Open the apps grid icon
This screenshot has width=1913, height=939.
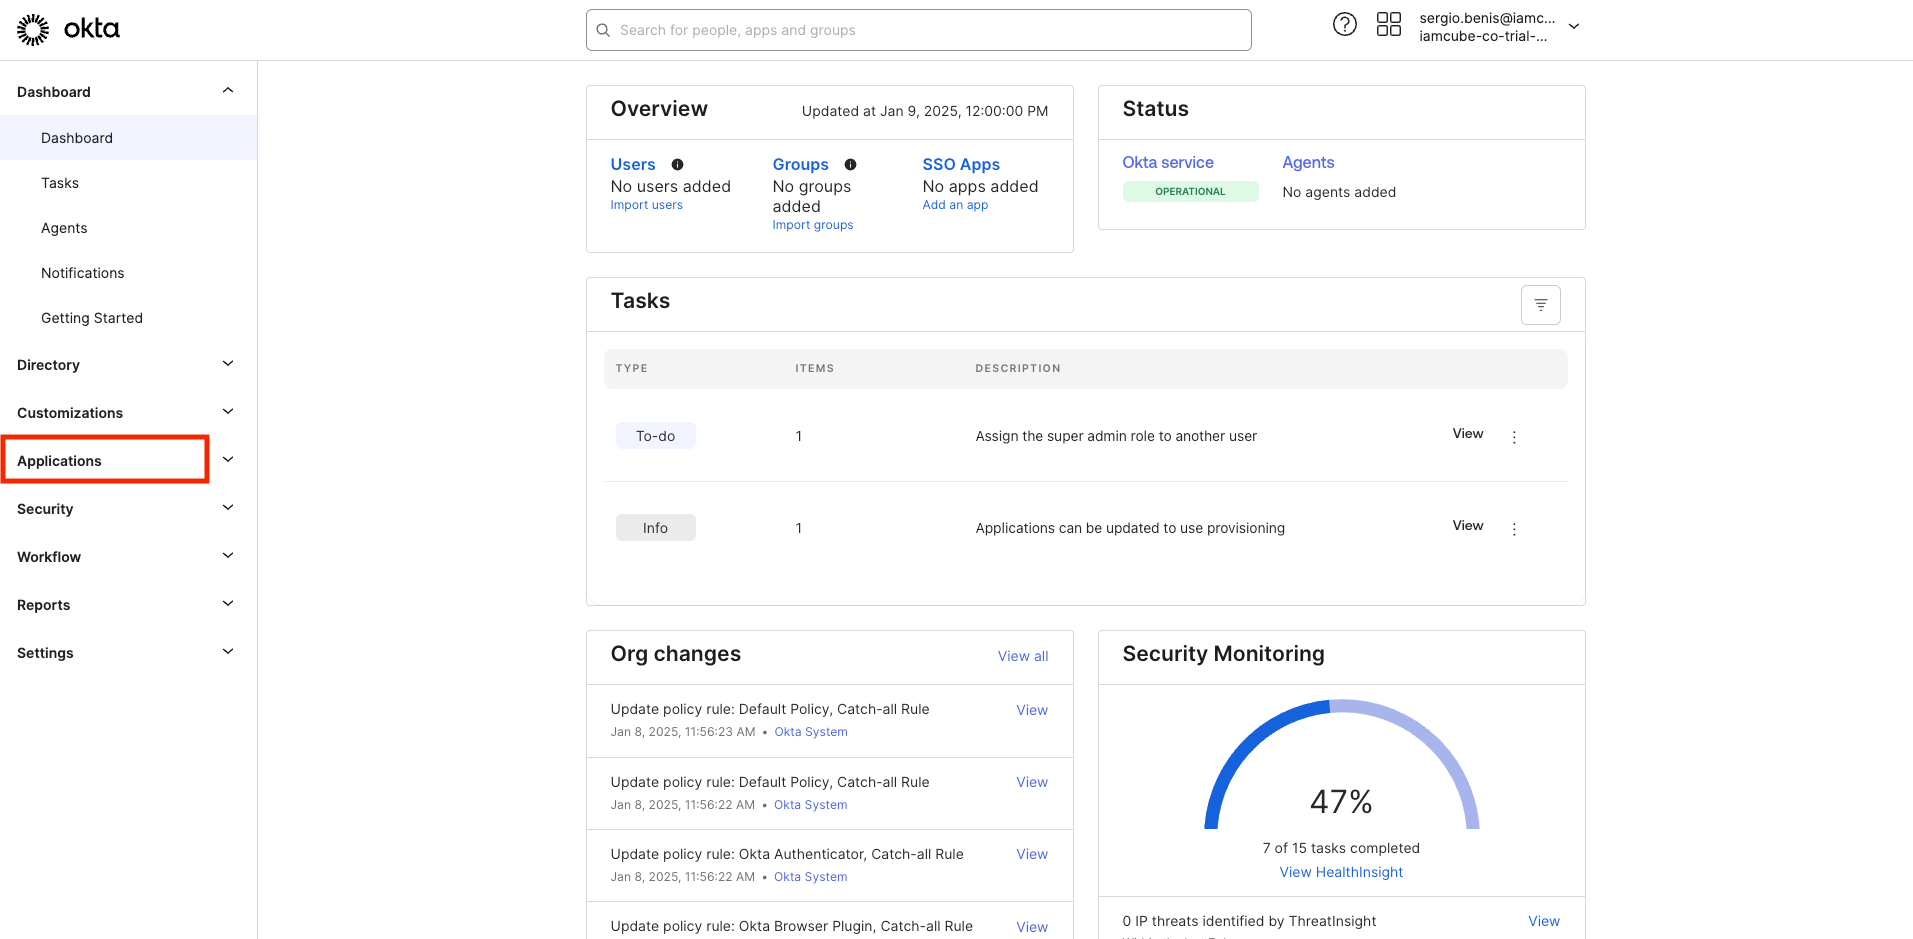coord(1389,25)
